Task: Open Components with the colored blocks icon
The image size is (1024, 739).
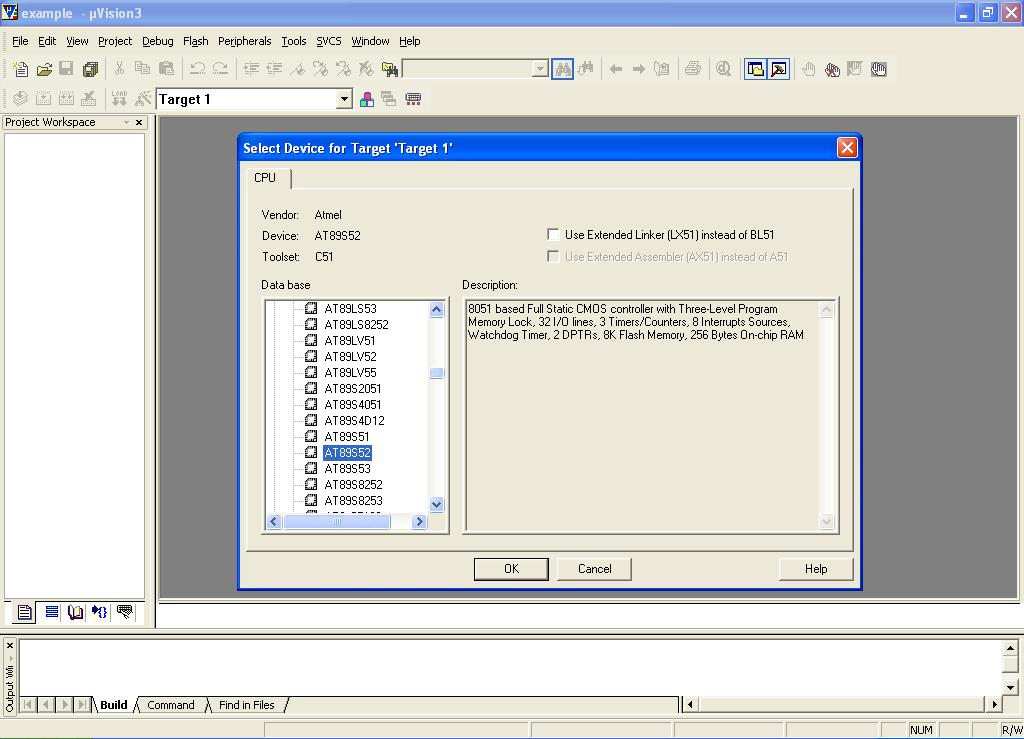Action: tap(367, 99)
